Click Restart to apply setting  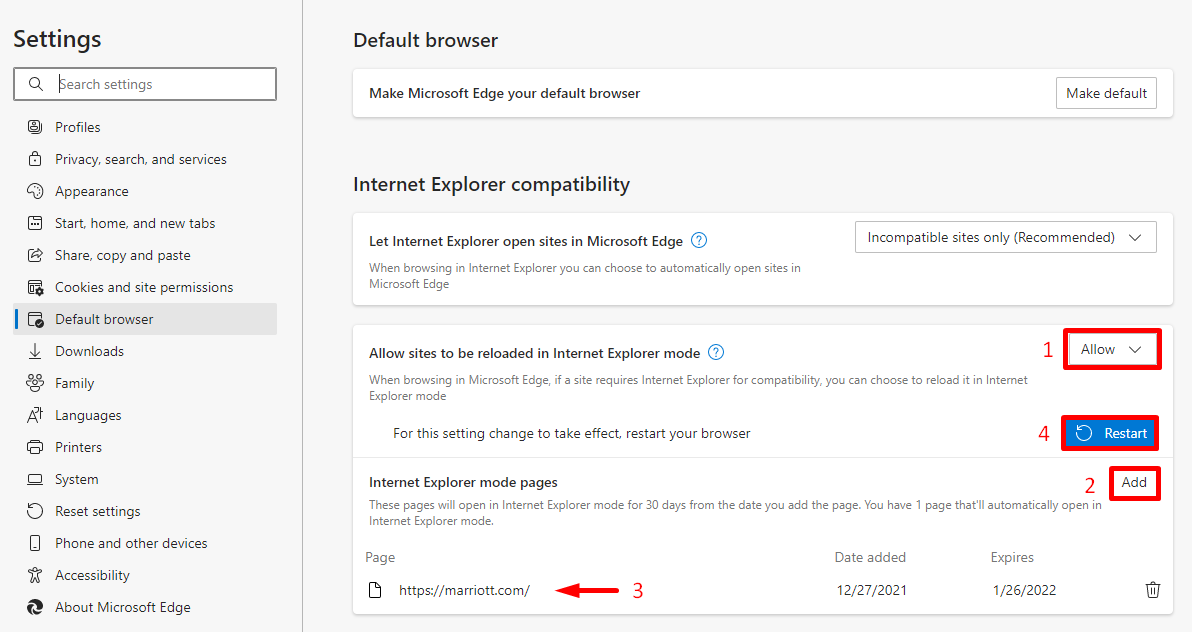point(1110,433)
